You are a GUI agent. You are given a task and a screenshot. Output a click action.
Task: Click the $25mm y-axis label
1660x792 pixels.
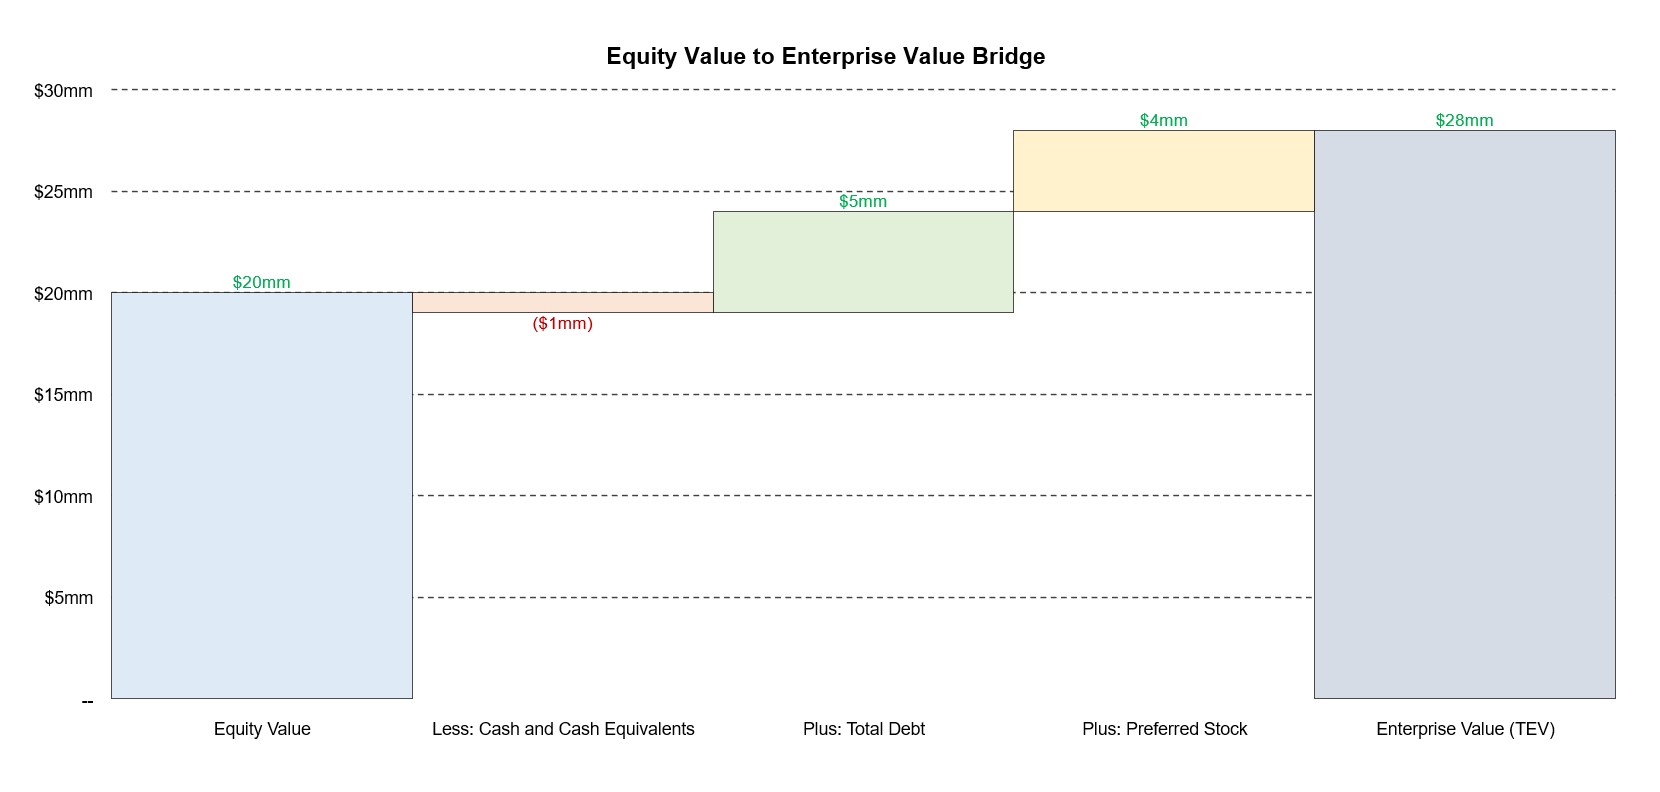point(63,192)
